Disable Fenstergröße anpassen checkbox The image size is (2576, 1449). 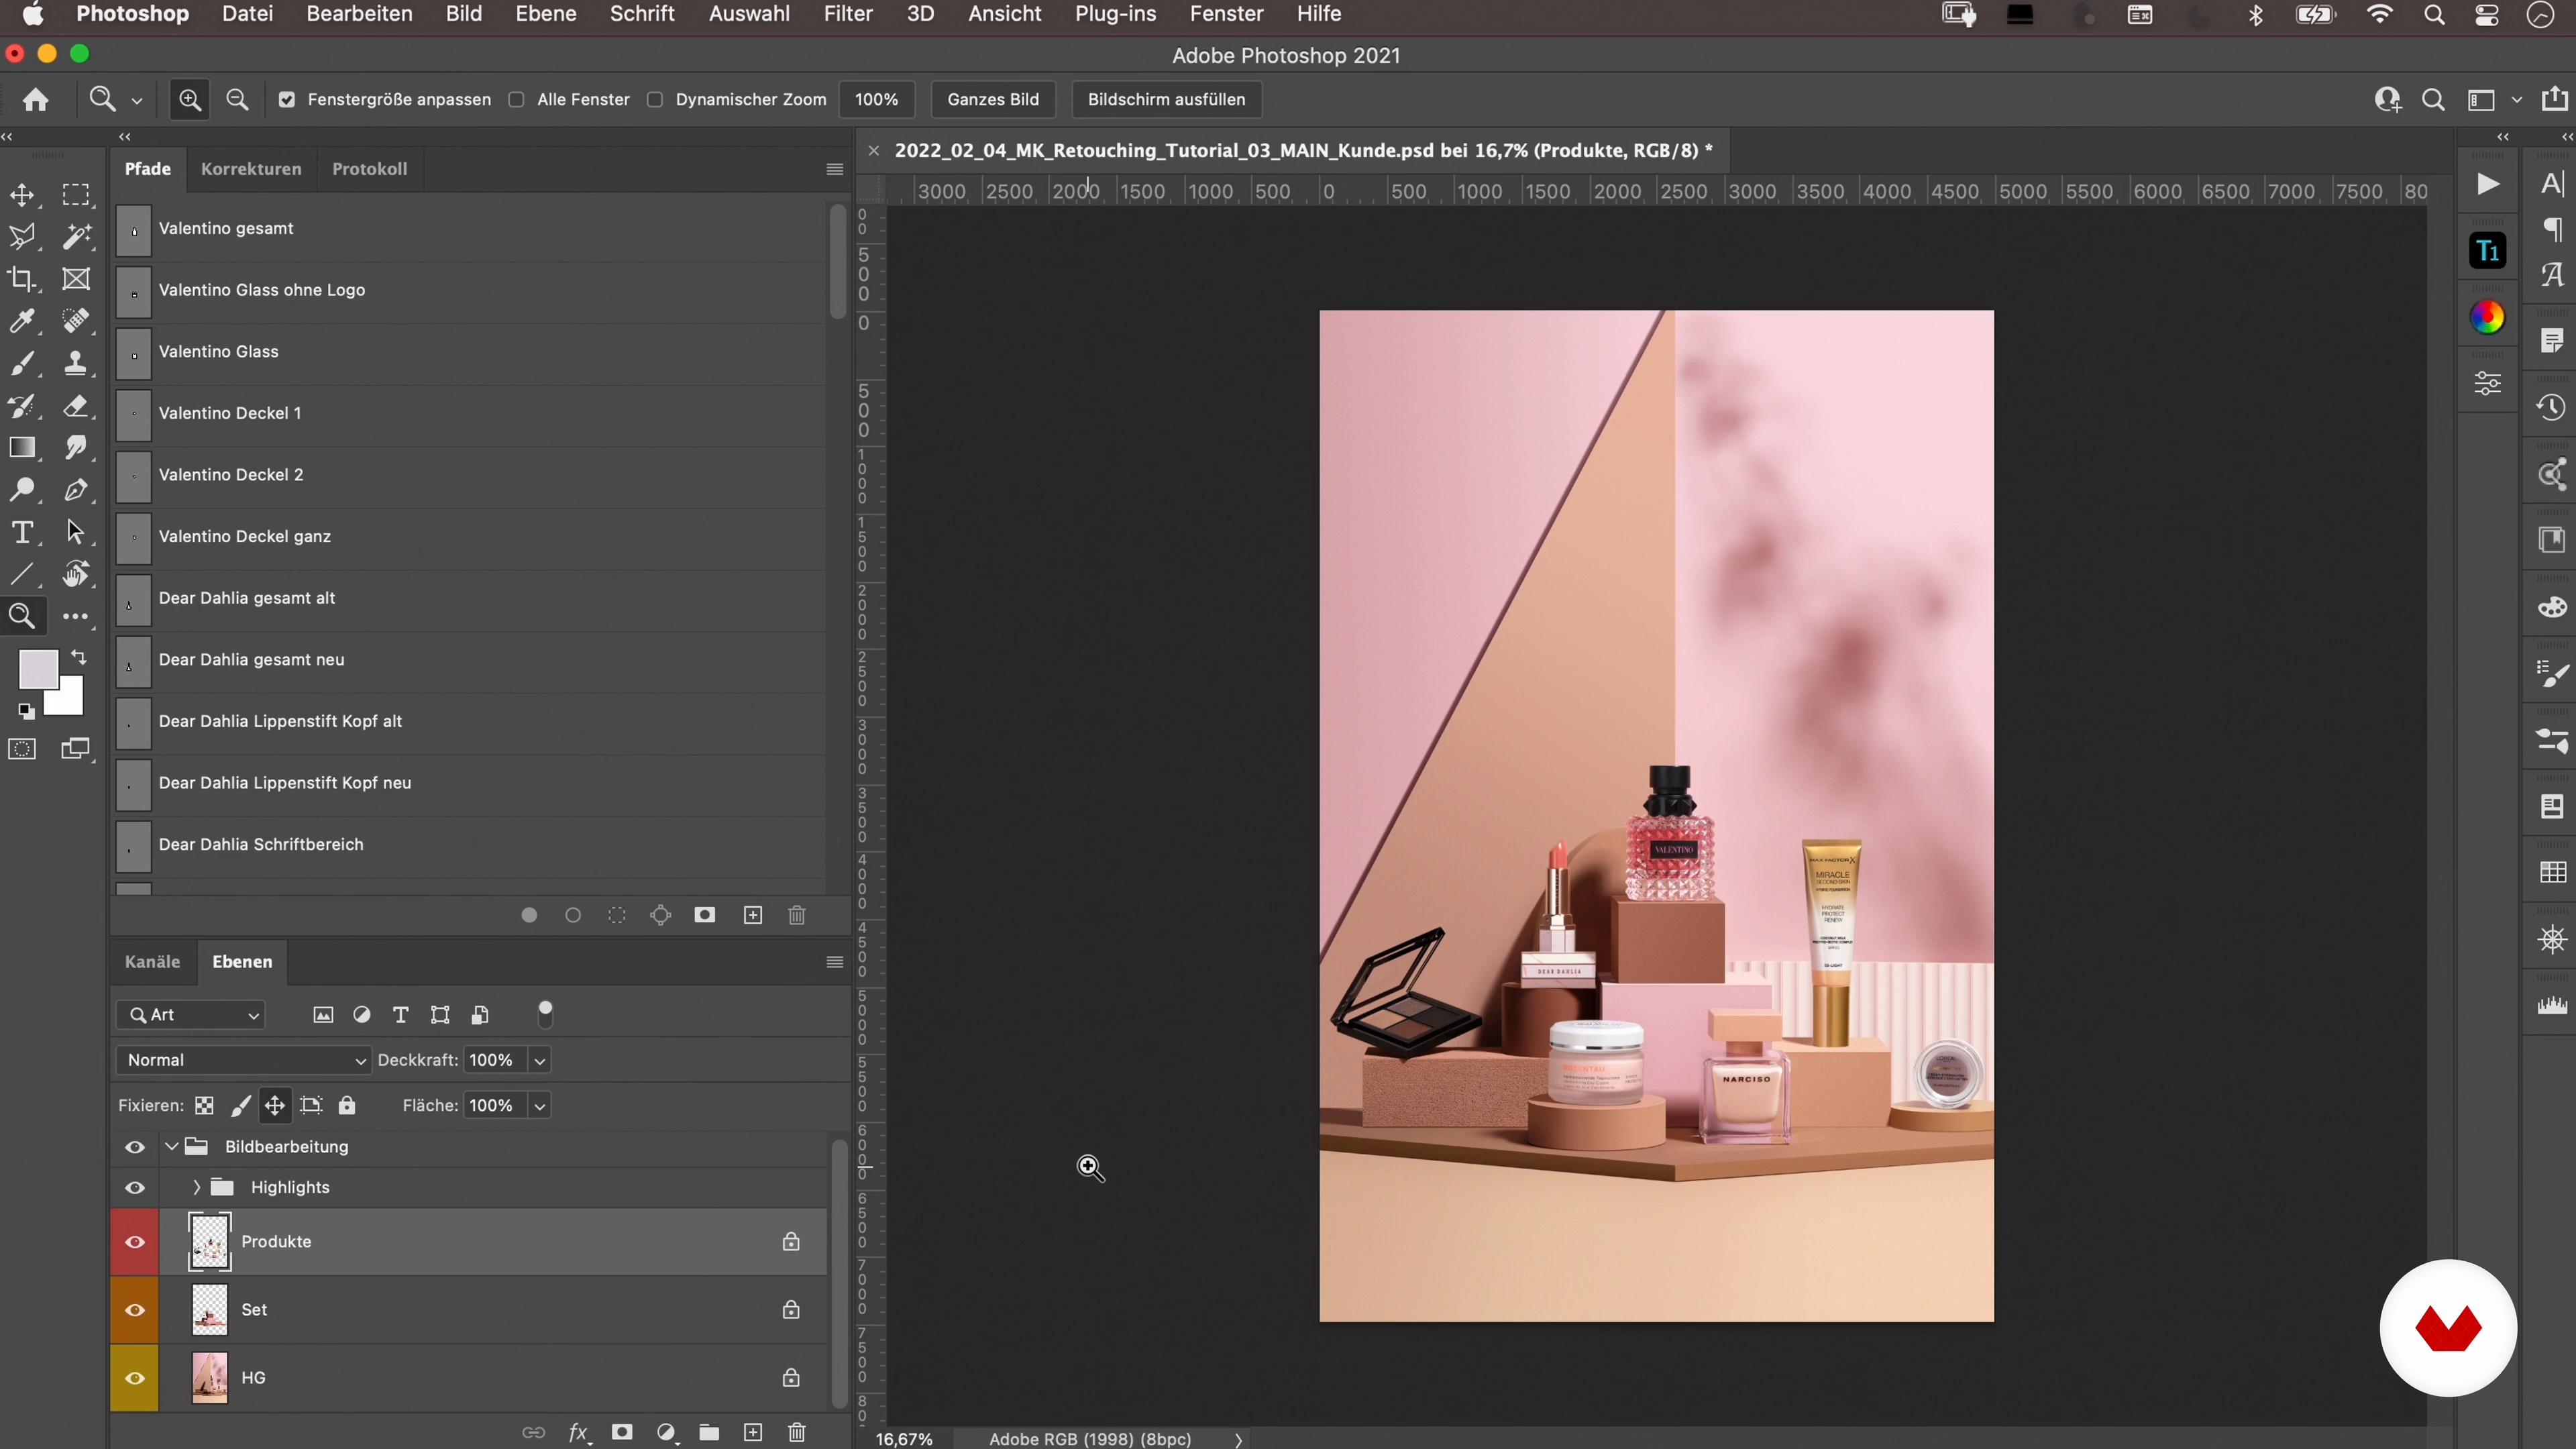287,99
